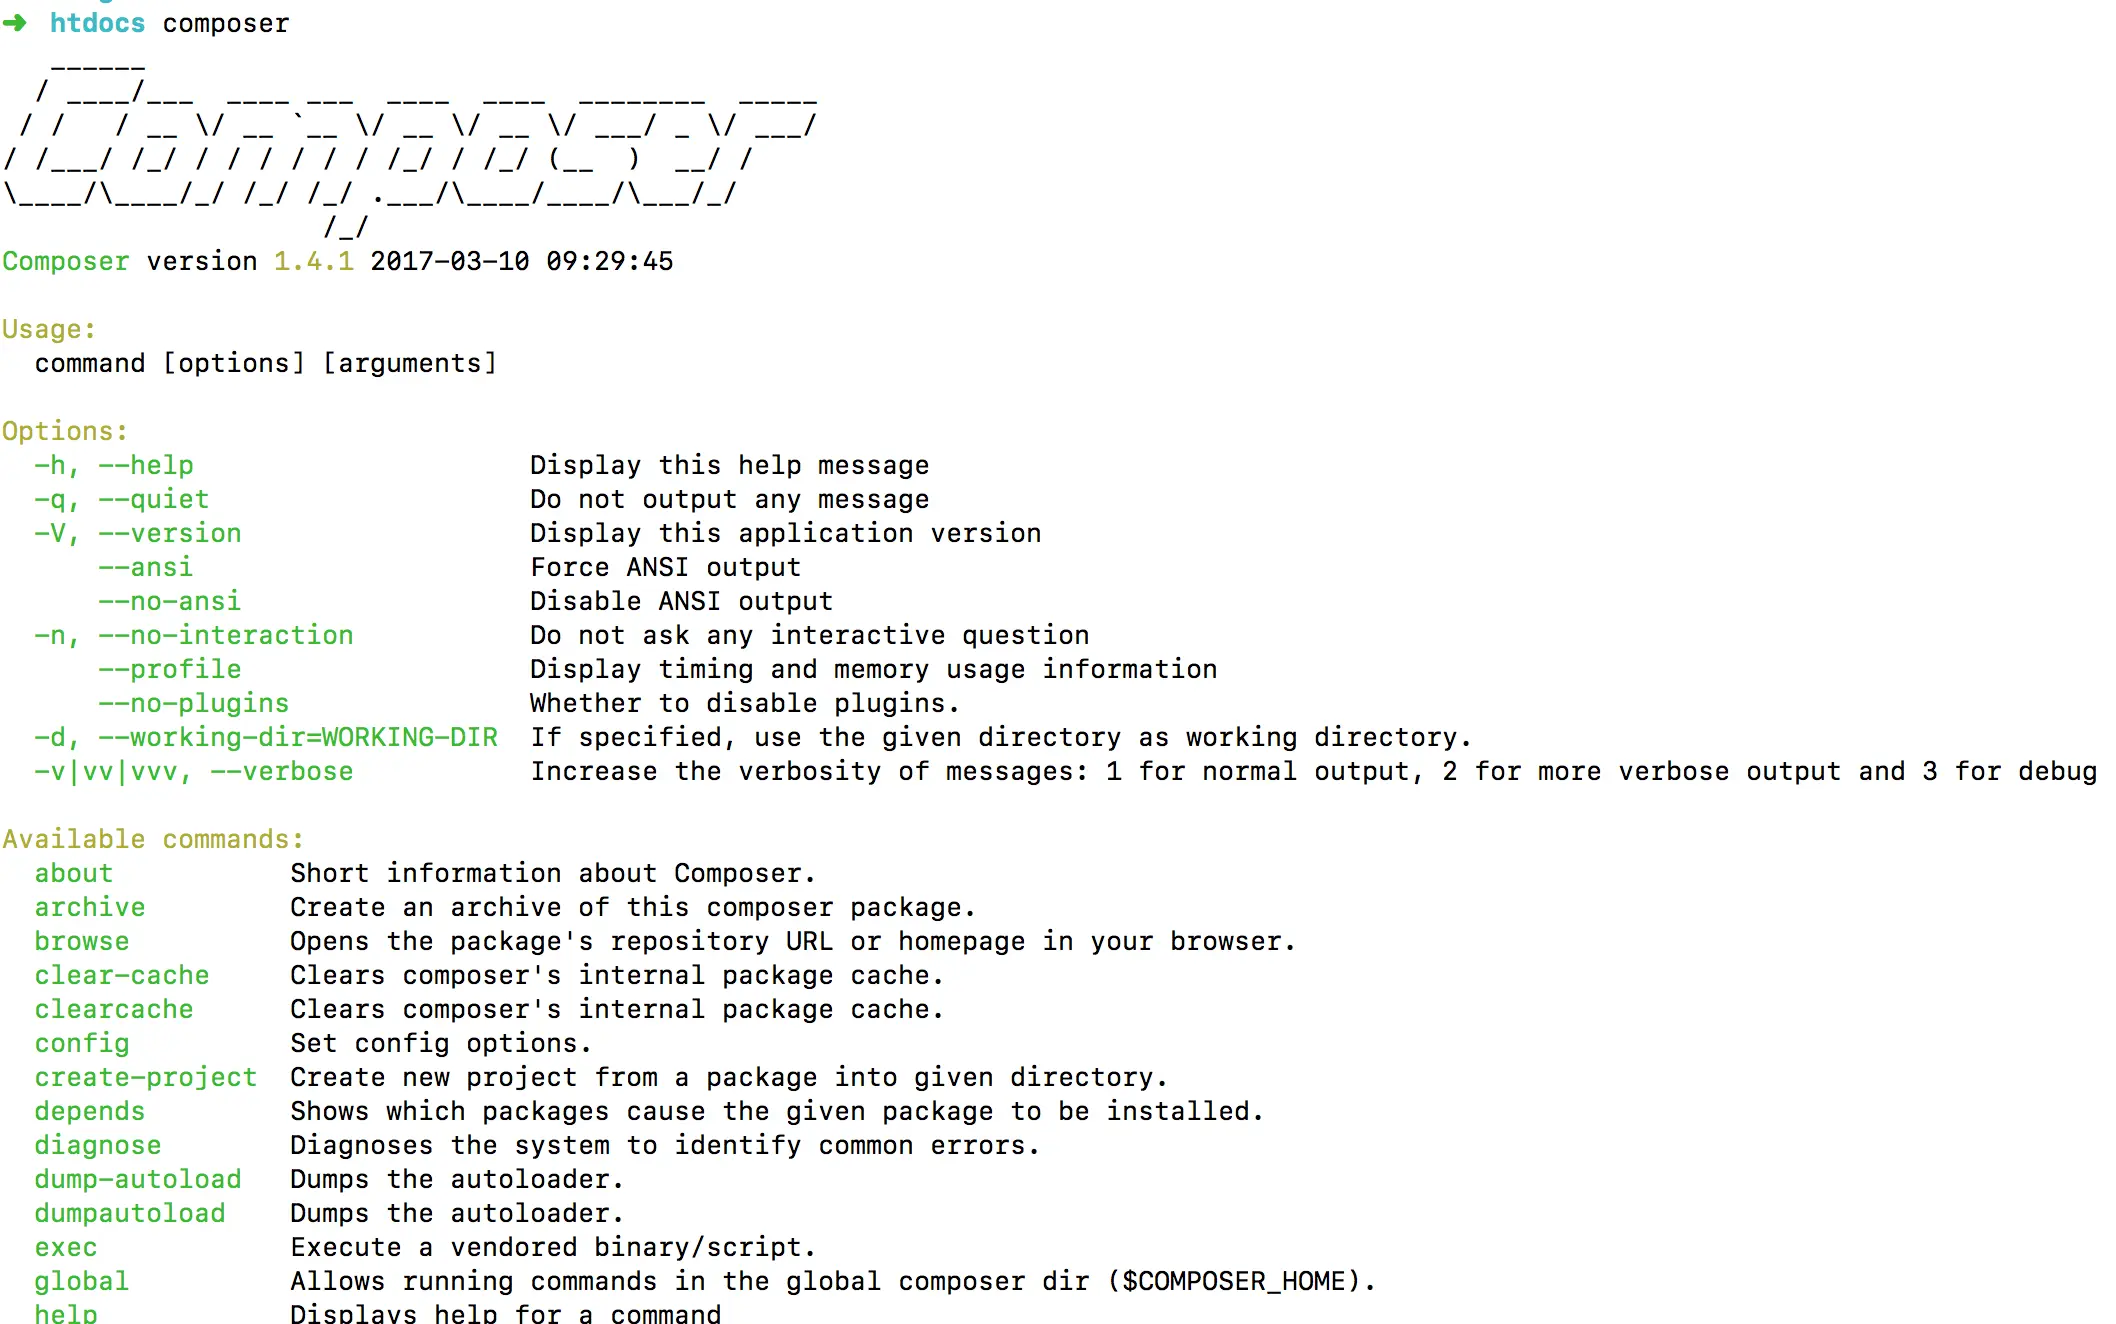Click the global command

point(82,1281)
